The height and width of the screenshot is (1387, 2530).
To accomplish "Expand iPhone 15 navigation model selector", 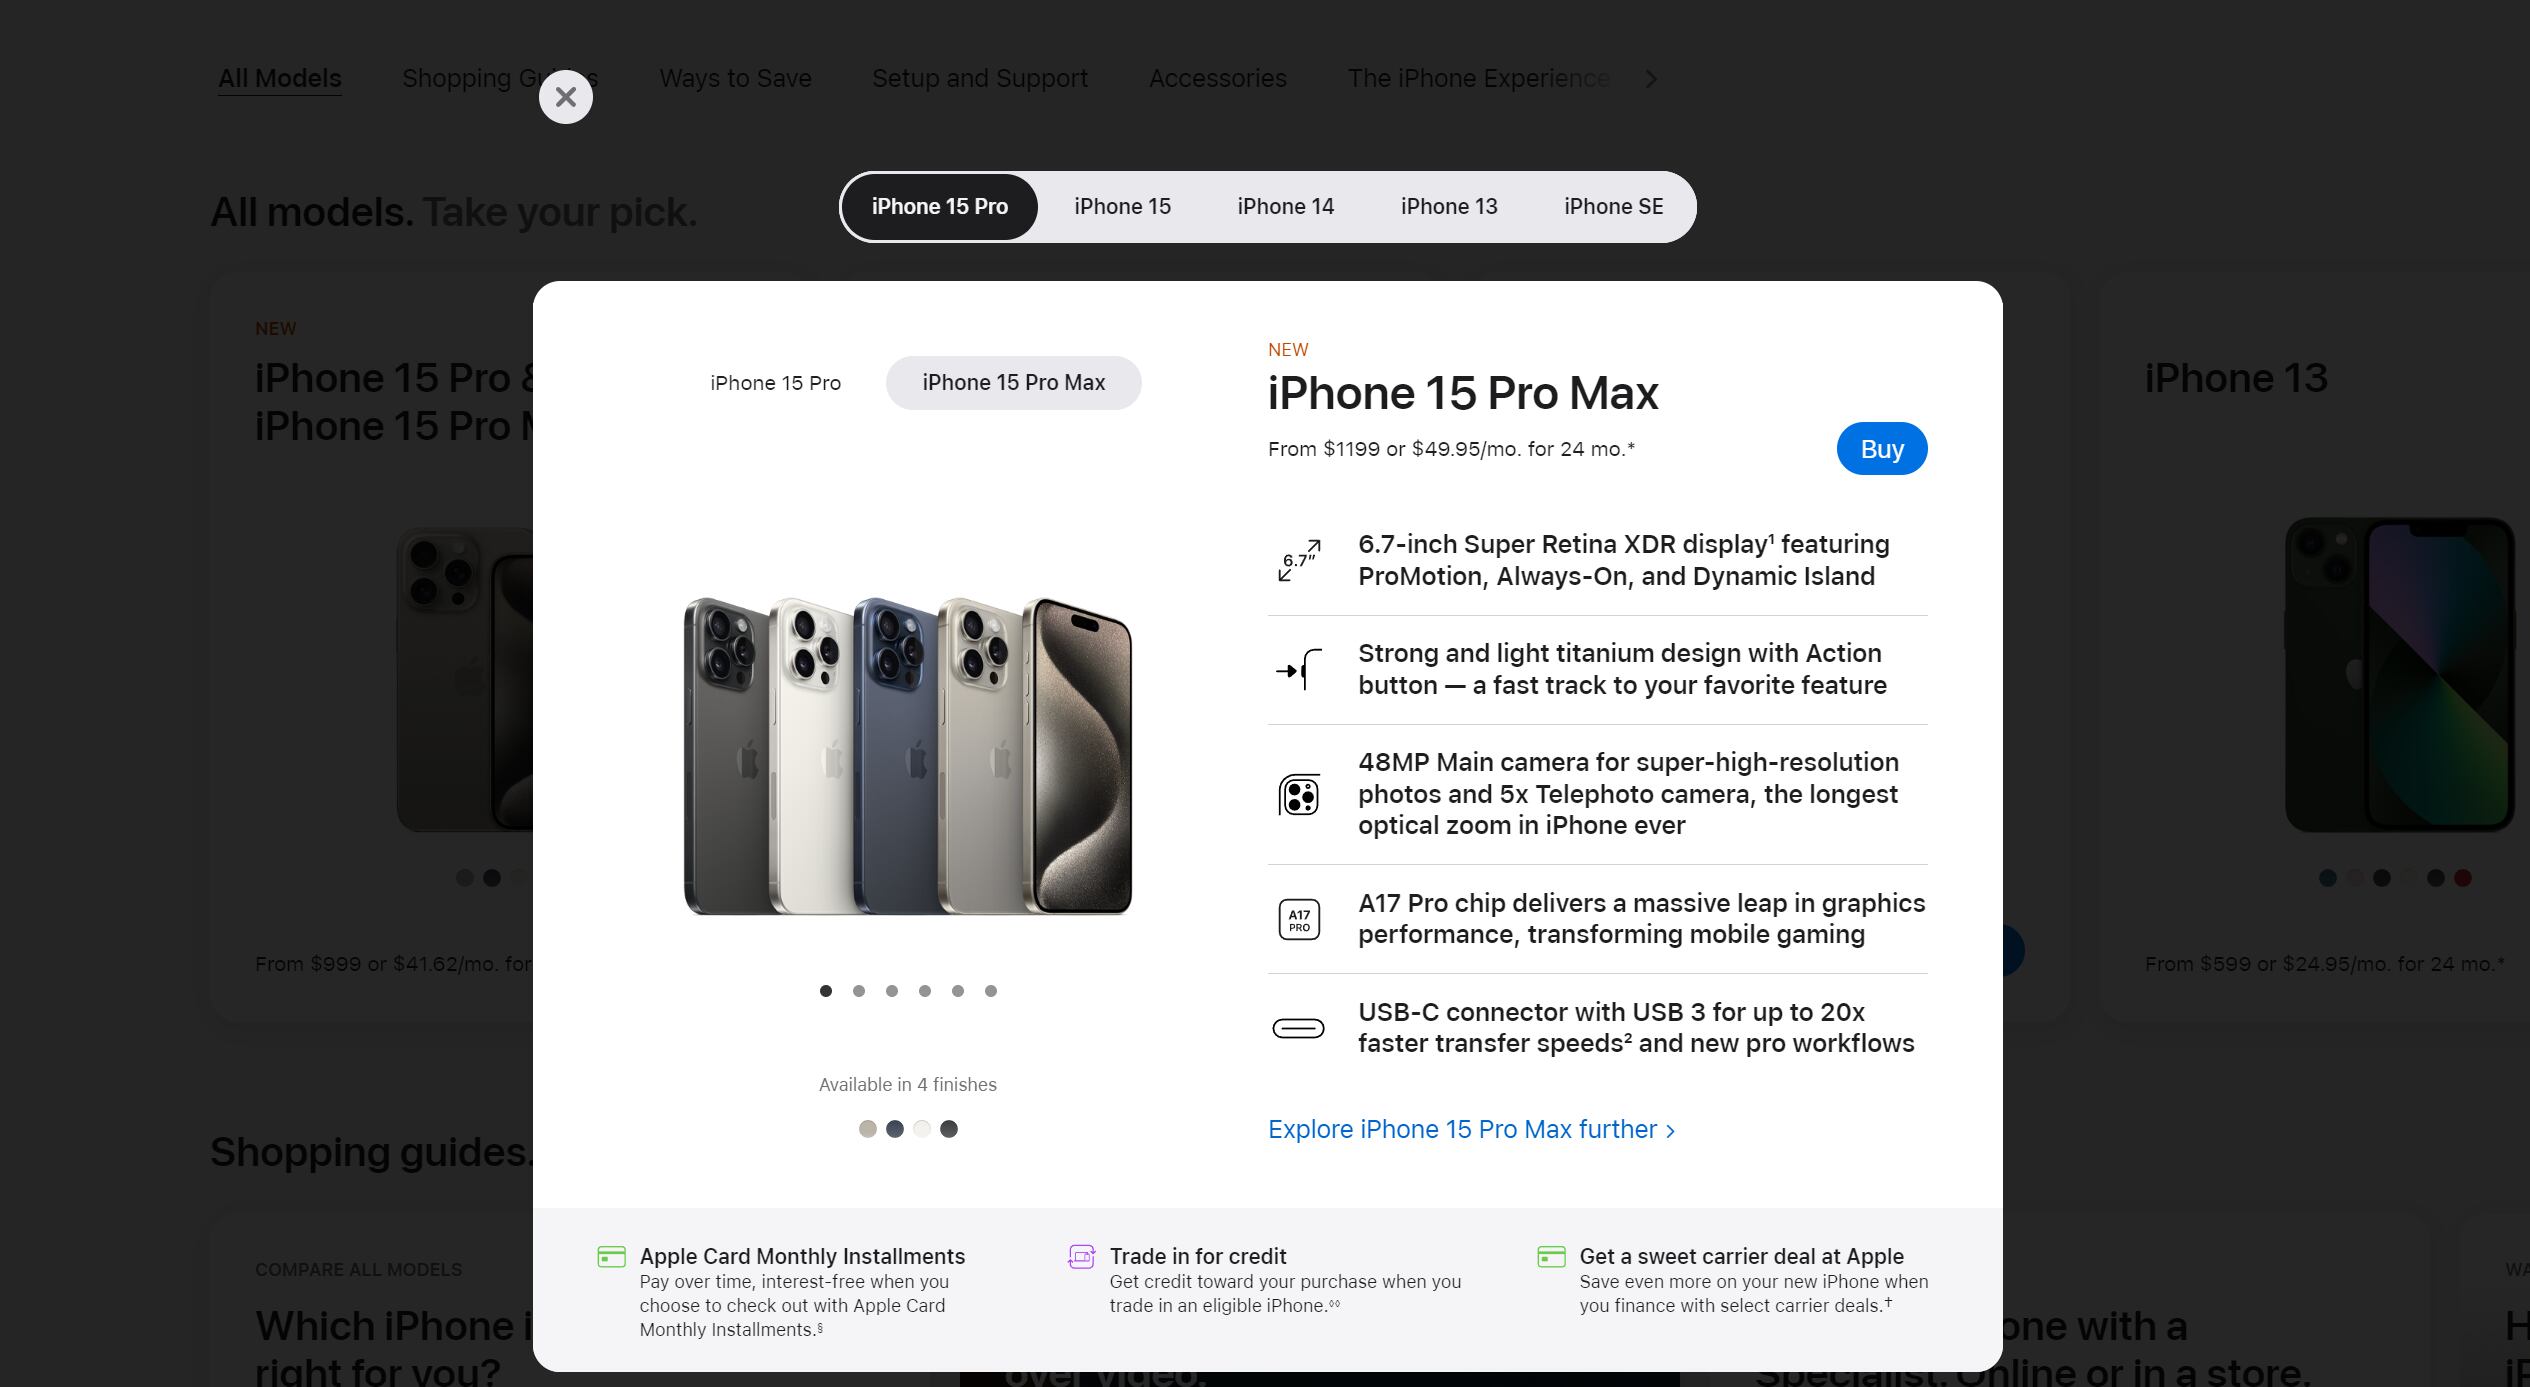I will tap(1123, 205).
